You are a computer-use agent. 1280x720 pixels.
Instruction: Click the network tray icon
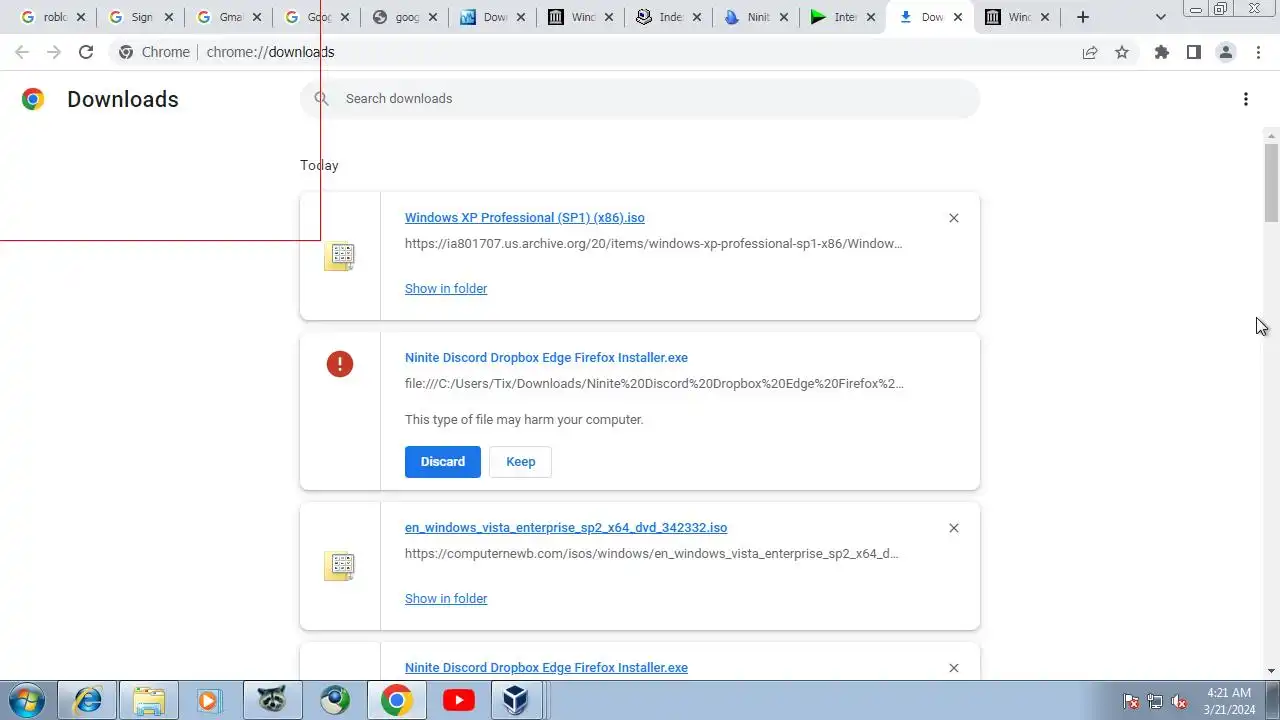[x=1155, y=701]
